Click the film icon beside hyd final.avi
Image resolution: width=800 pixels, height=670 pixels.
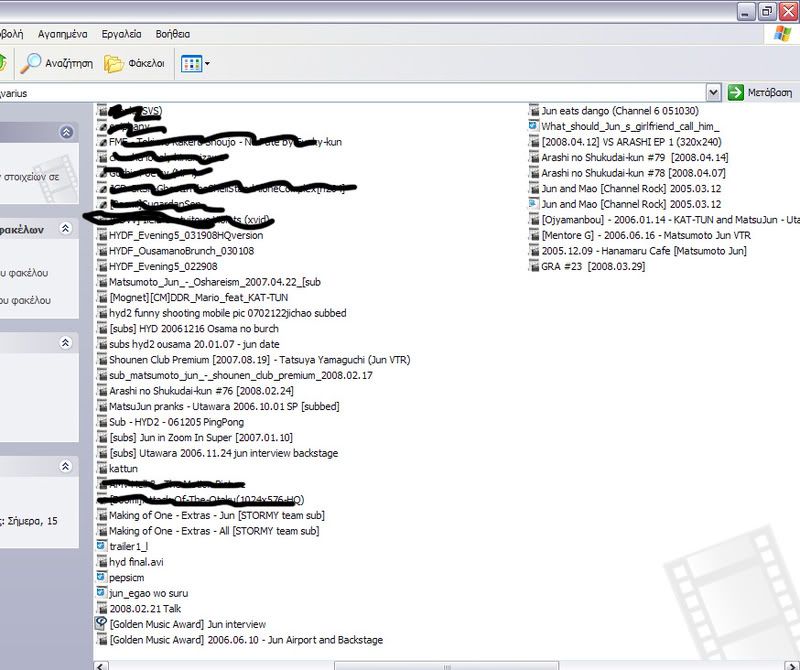(x=100, y=562)
